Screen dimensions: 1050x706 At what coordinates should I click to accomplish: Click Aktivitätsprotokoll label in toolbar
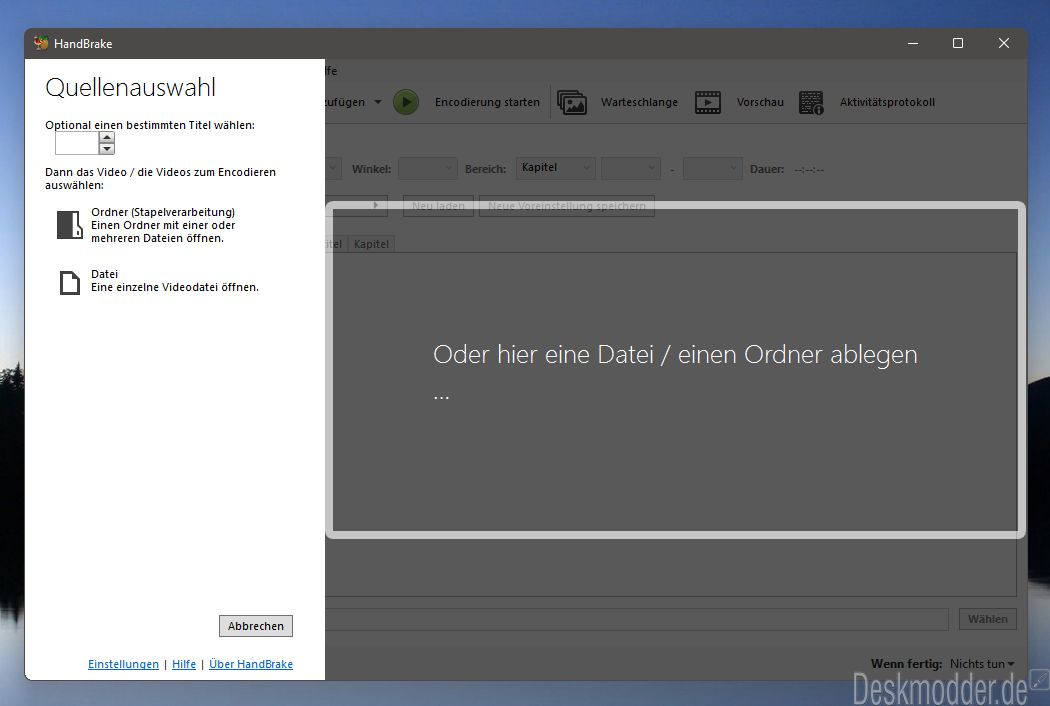coord(887,102)
